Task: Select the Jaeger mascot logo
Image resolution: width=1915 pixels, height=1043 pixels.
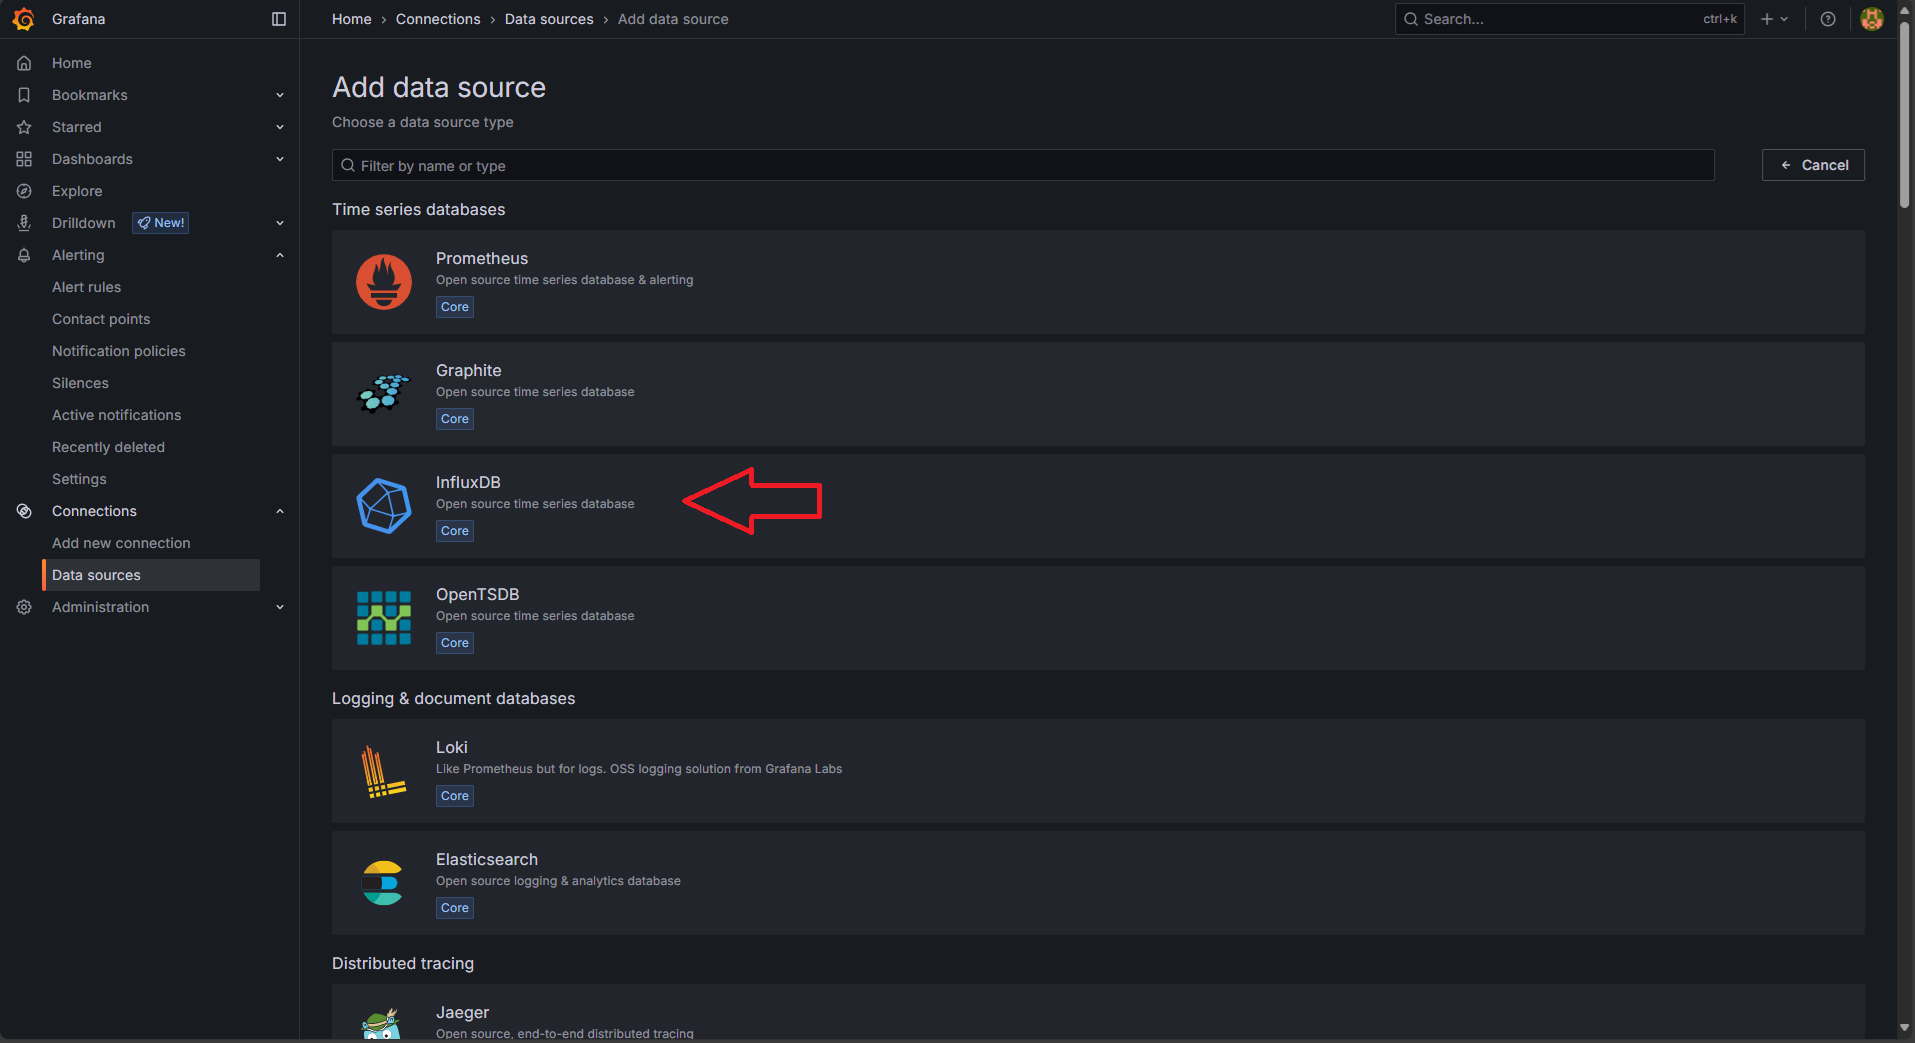Action: [x=381, y=1024]
